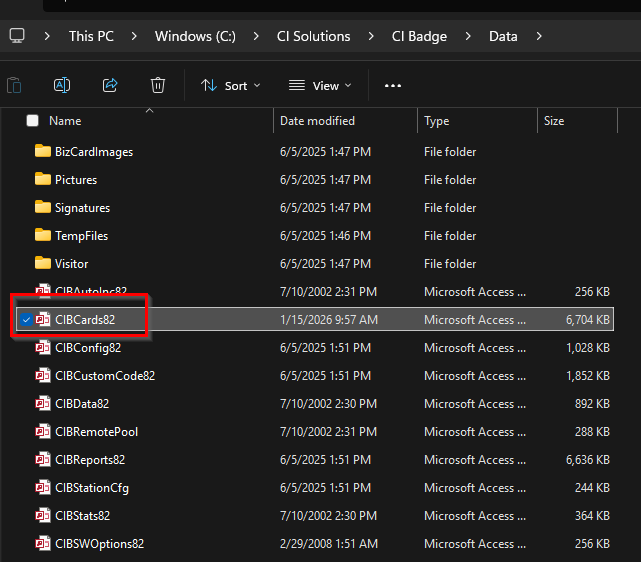Click the 6,636 KB size cell
Viewport: 641px width, 562px height.
pos(588,460)
